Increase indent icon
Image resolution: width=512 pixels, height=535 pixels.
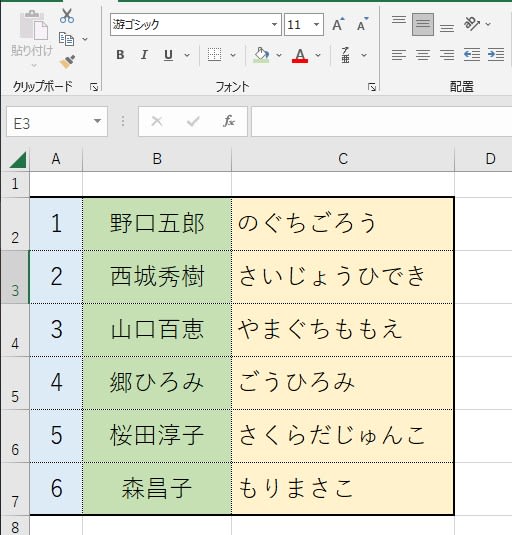(496, 55)
